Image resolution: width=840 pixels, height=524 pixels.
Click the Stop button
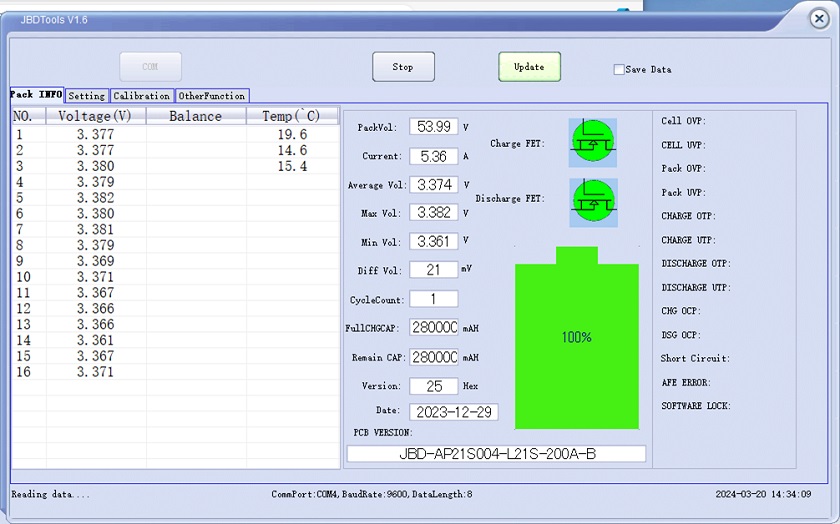403,67
